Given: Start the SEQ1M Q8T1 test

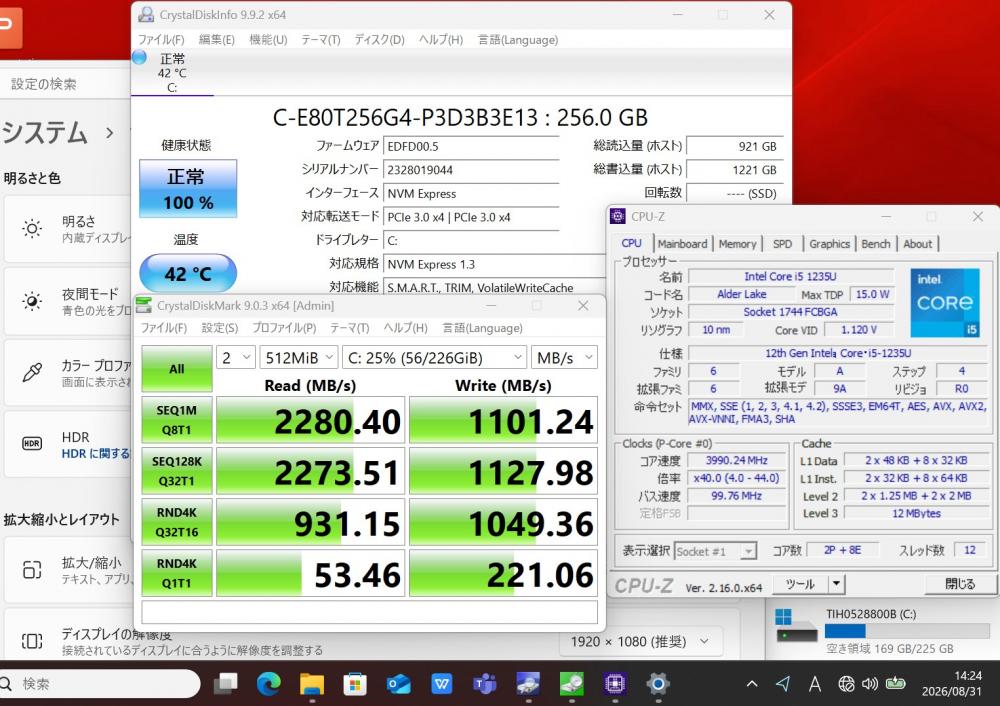Looking at the screenshot, I should tap(177, 420).
